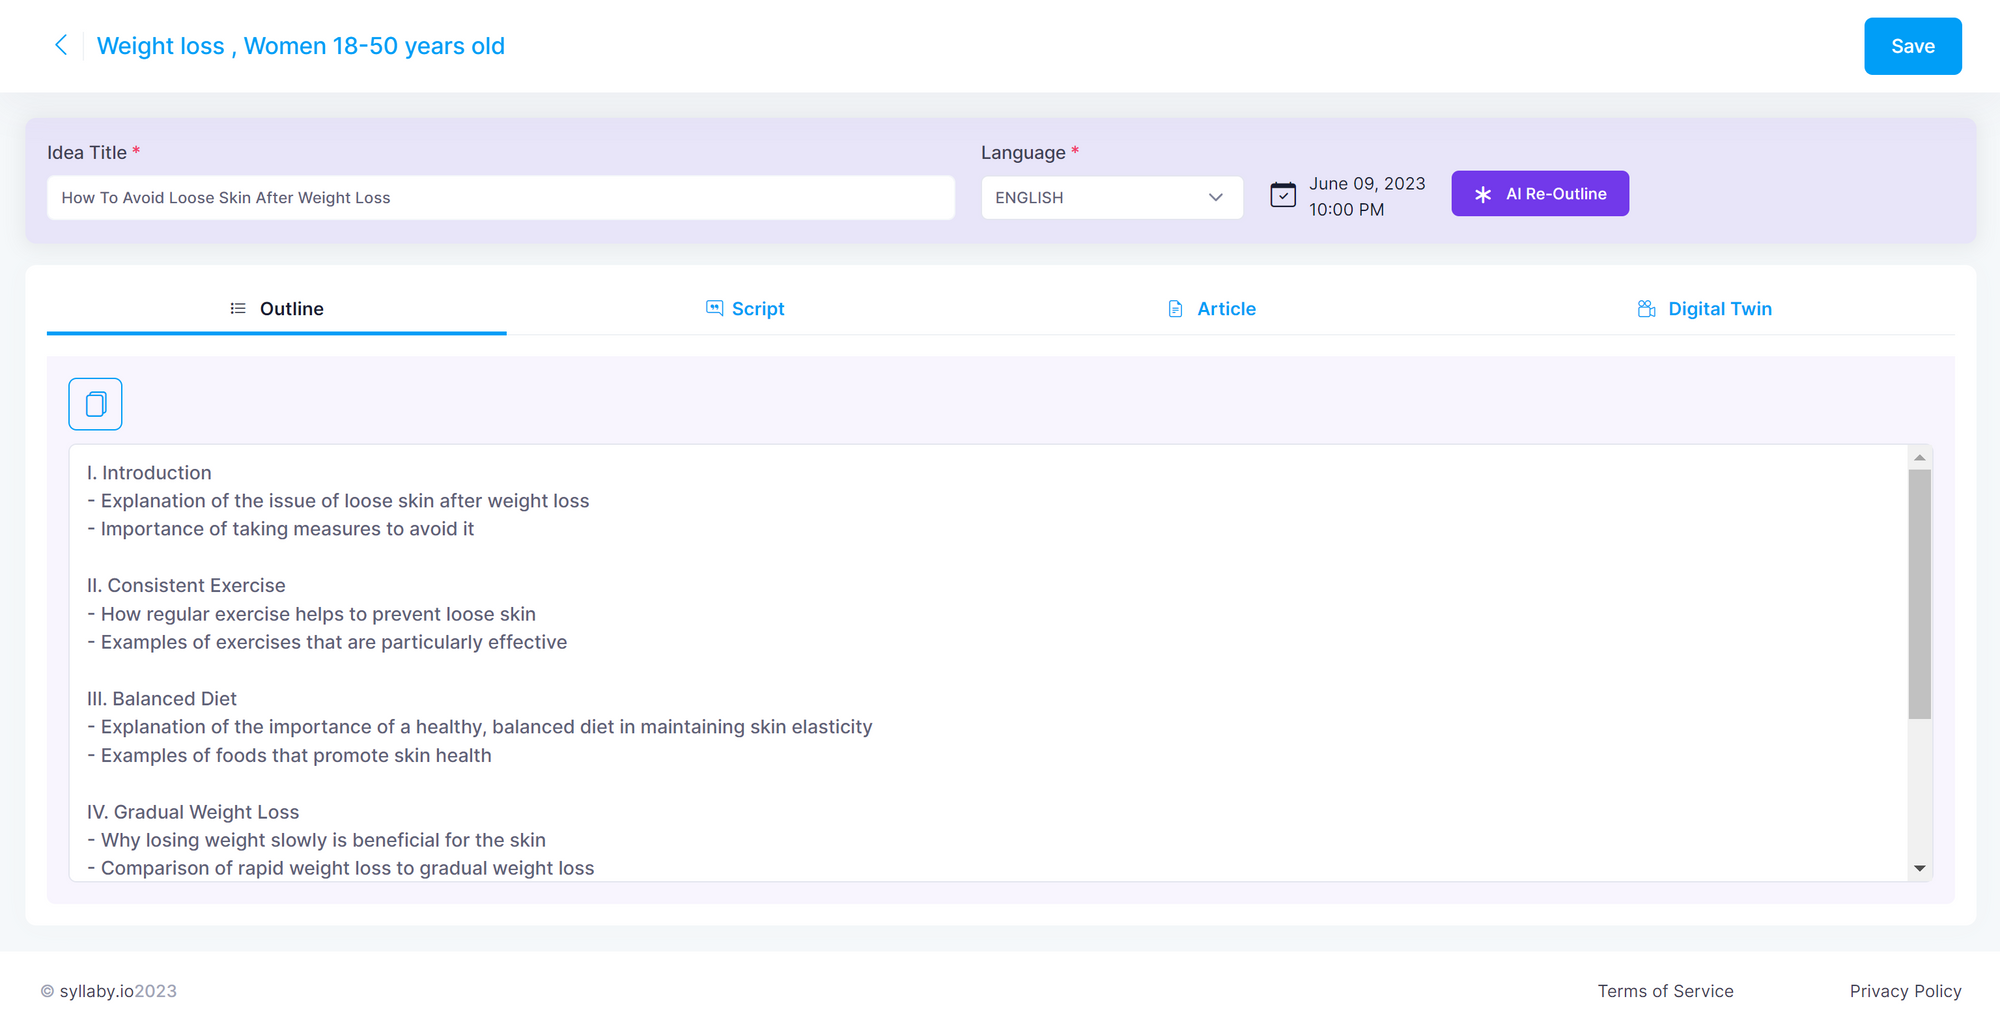
Task: Click the 'Weight loss , Women 18-50 years old' heading
Action: (x=301, y=46)
